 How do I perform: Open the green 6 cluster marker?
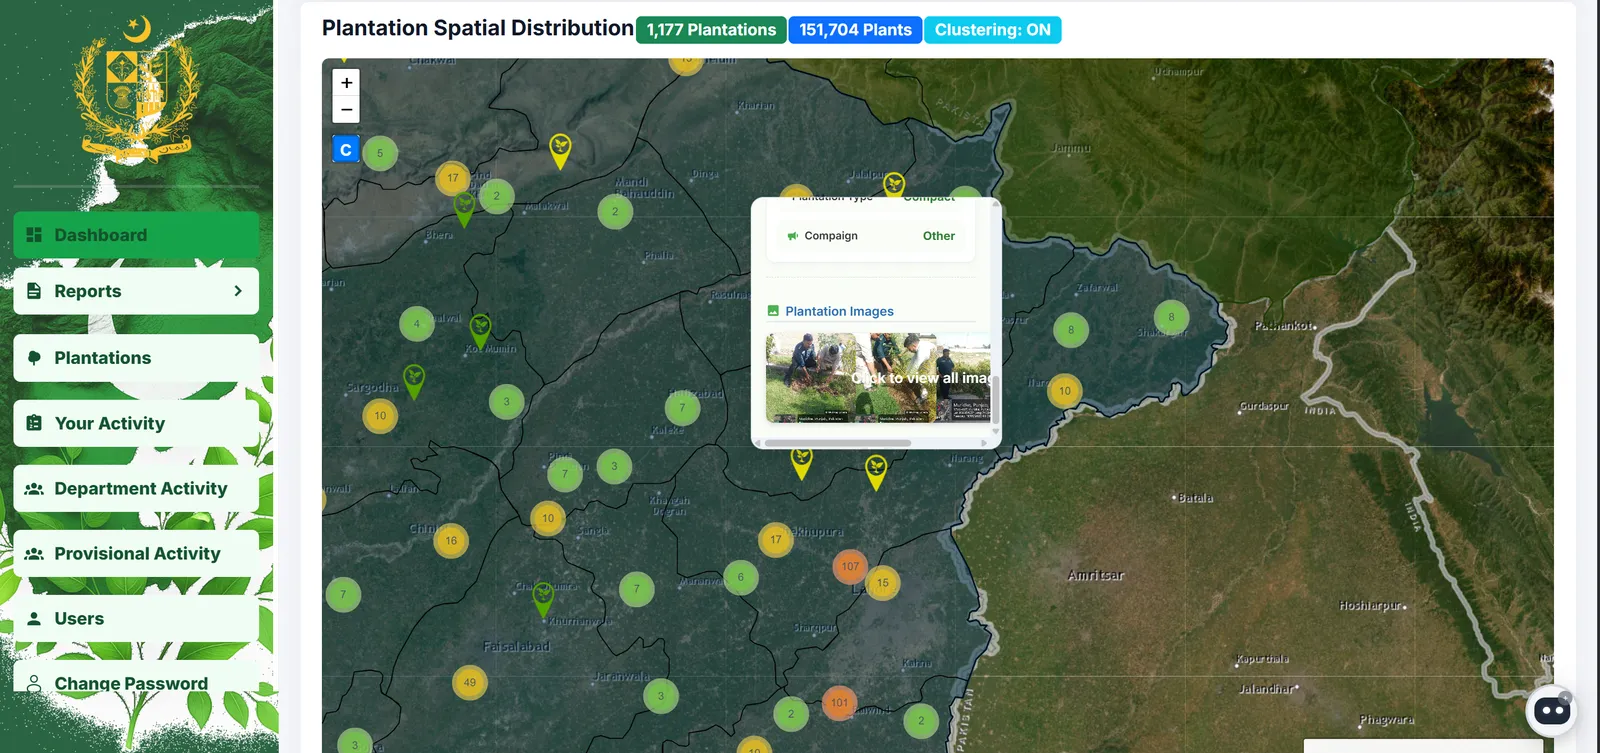(741, 577)
